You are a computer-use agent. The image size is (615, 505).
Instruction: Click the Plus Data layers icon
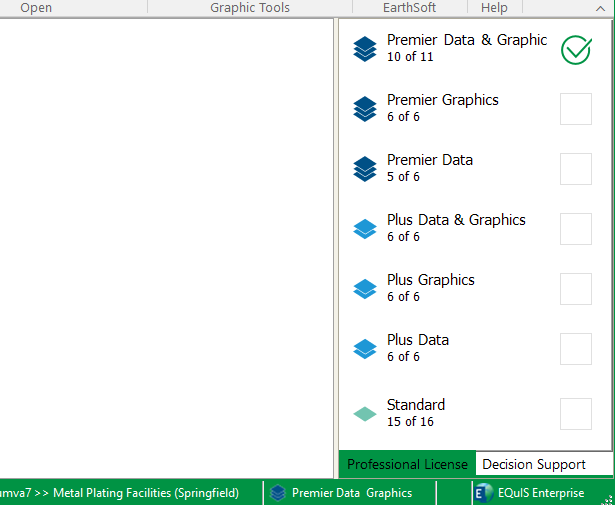(x=365, y=349)
